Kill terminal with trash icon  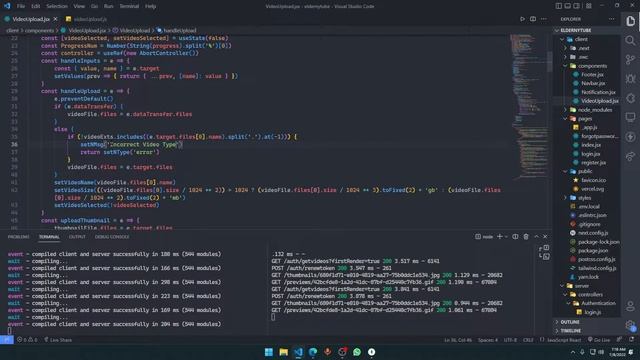click(x=526, y=237)
